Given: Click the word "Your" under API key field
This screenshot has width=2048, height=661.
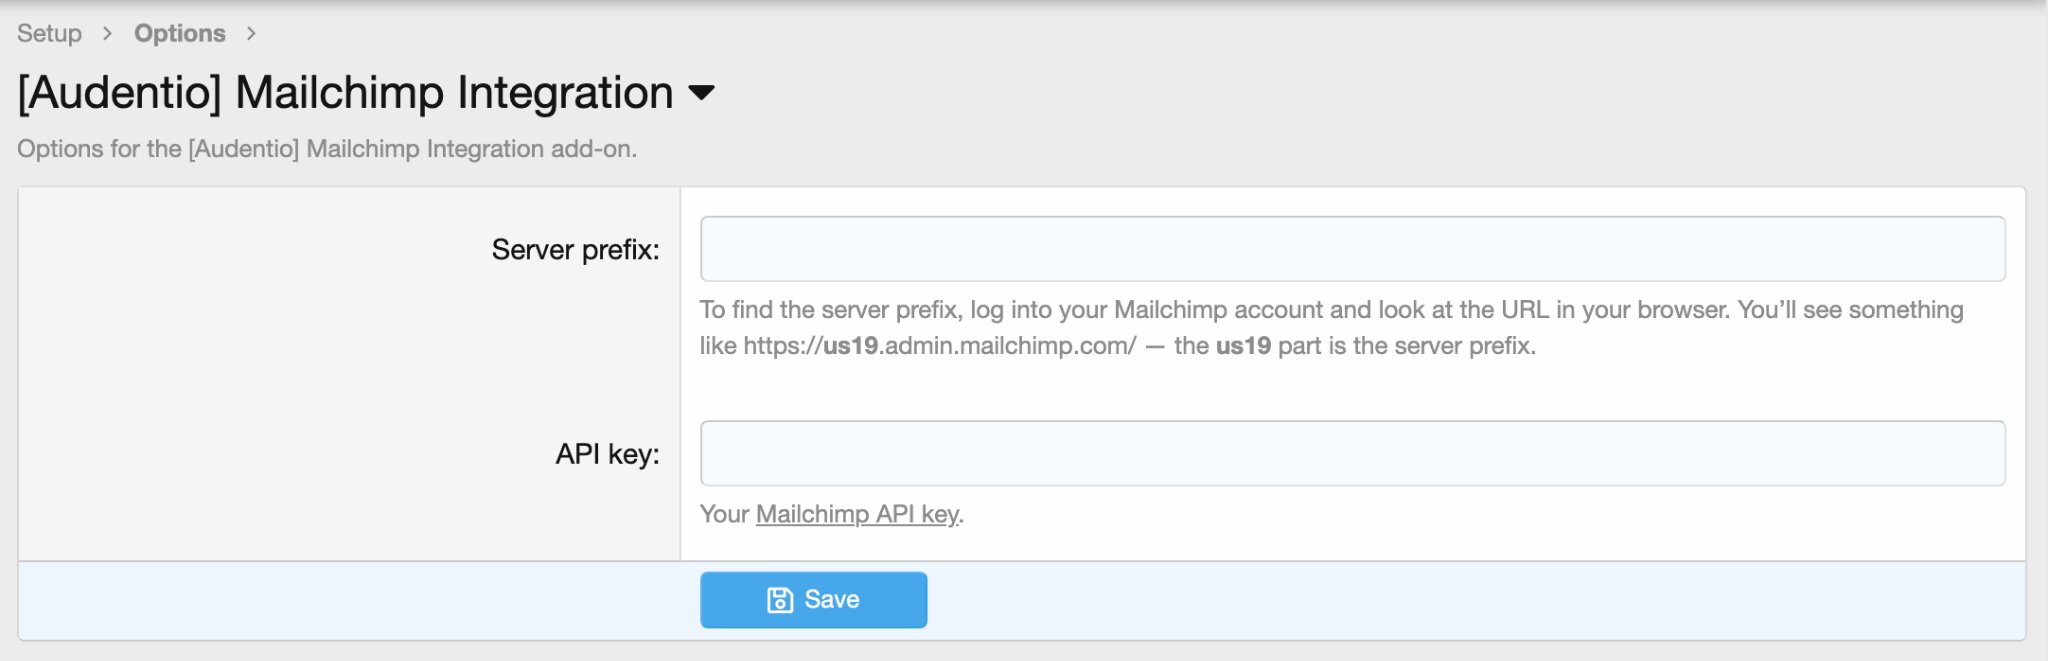Looking at the screenshot, I should 724,514.
